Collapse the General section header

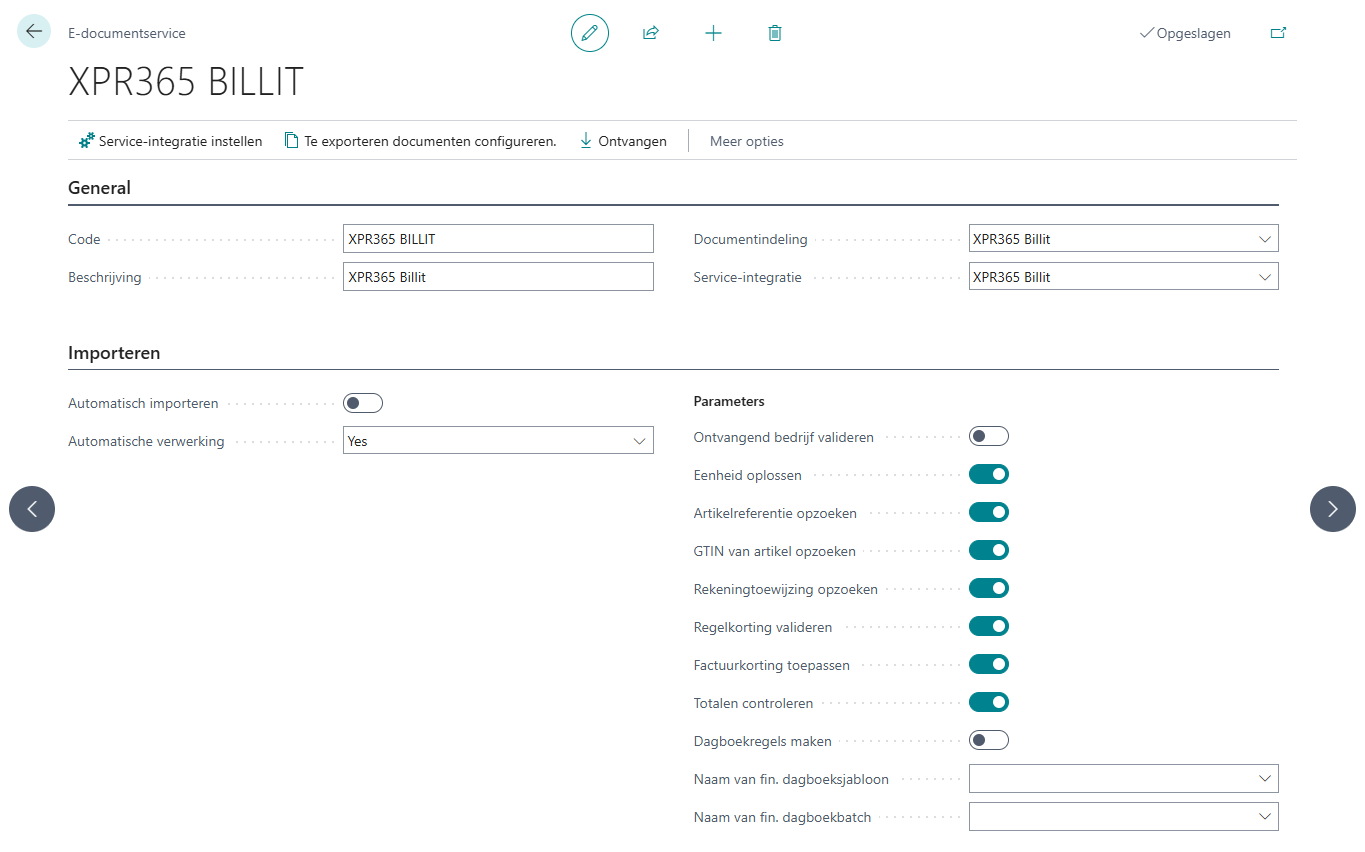coord(99,187)
